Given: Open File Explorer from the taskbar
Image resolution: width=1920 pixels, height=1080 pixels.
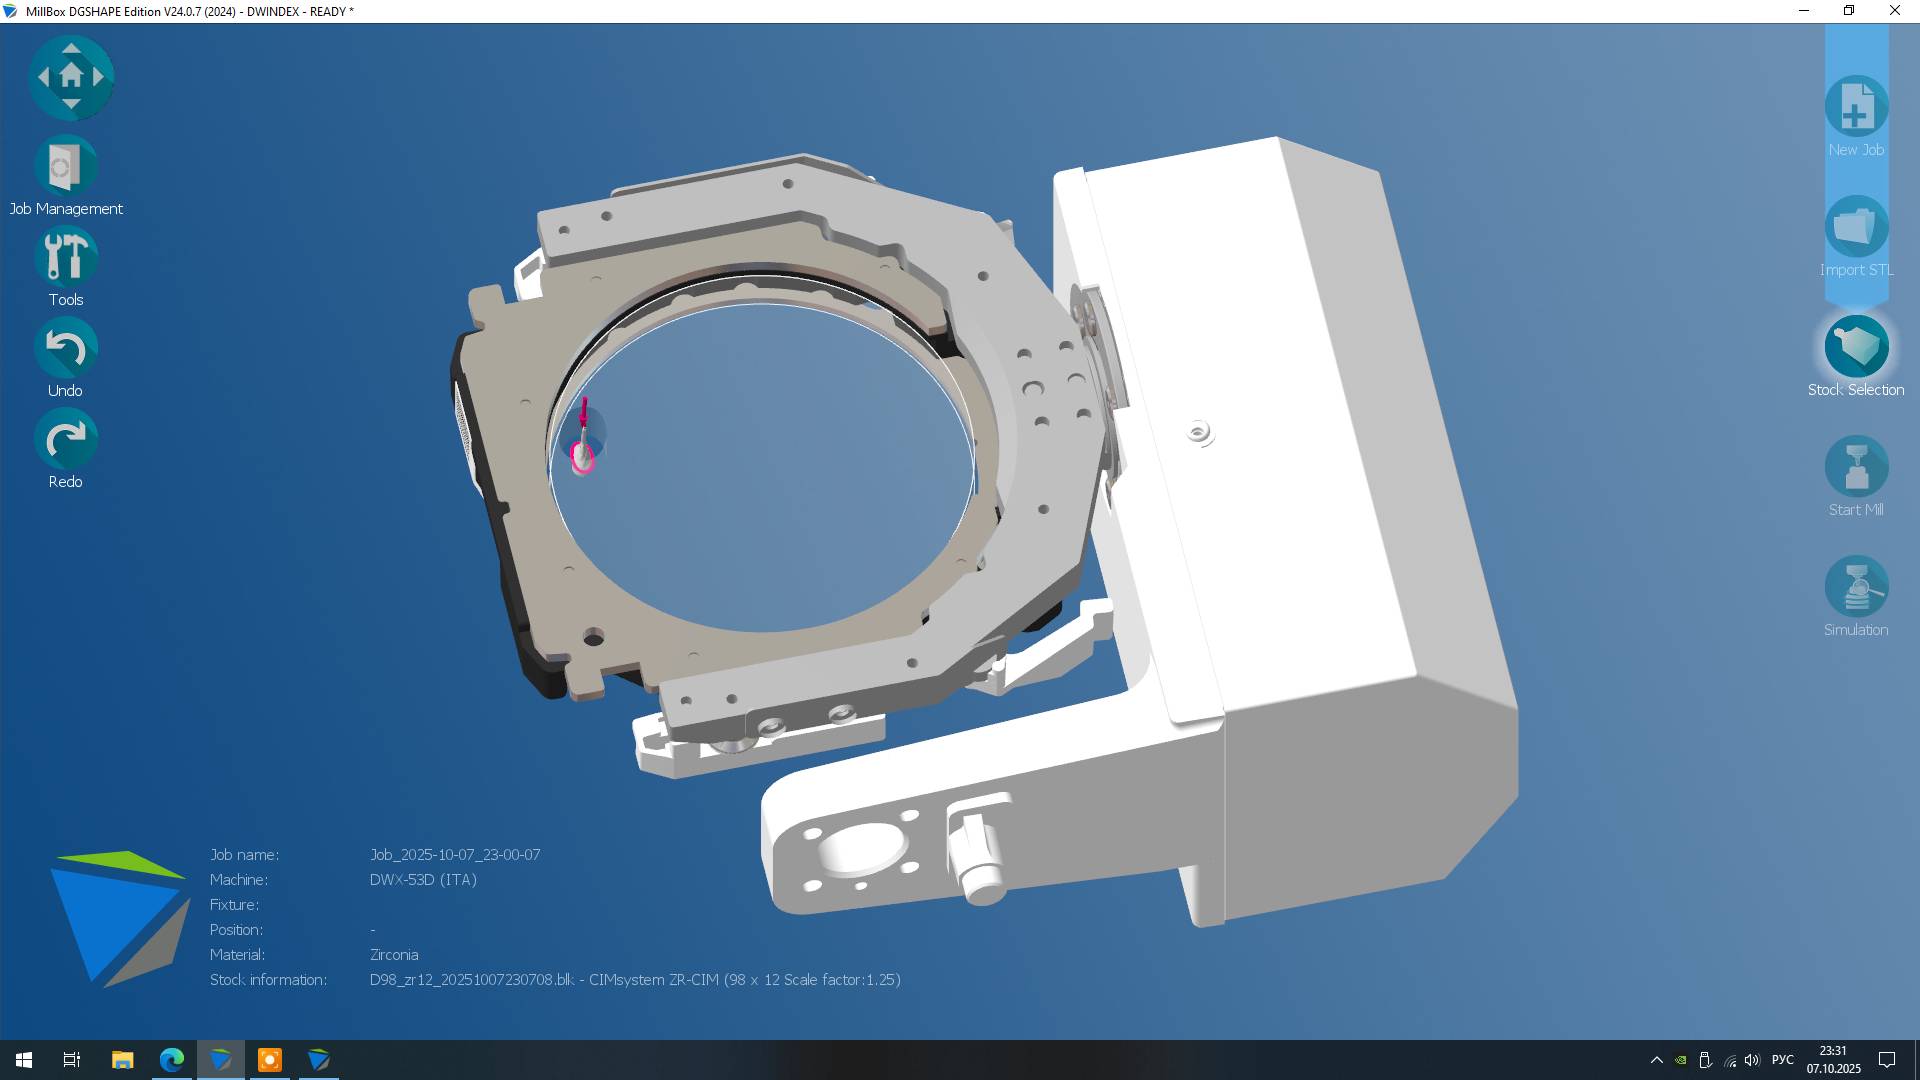Looking at the screenshot, I should [122, 1060].
